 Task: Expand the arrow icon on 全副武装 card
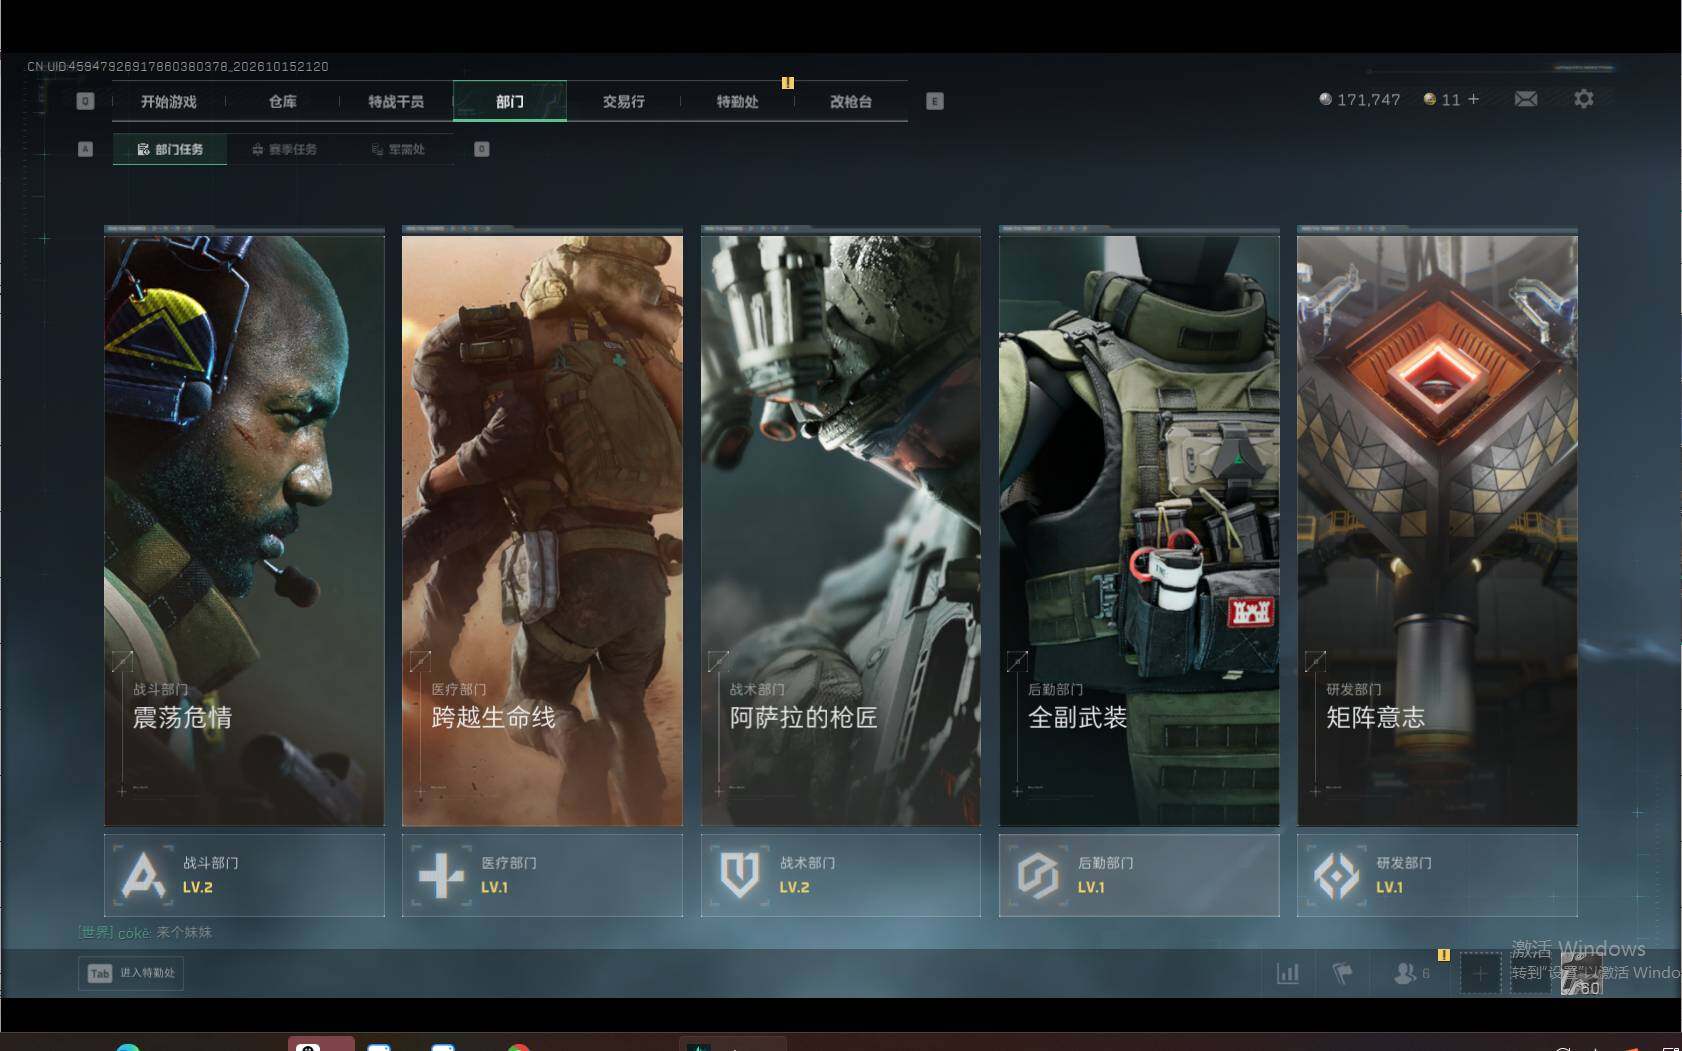1017,661
